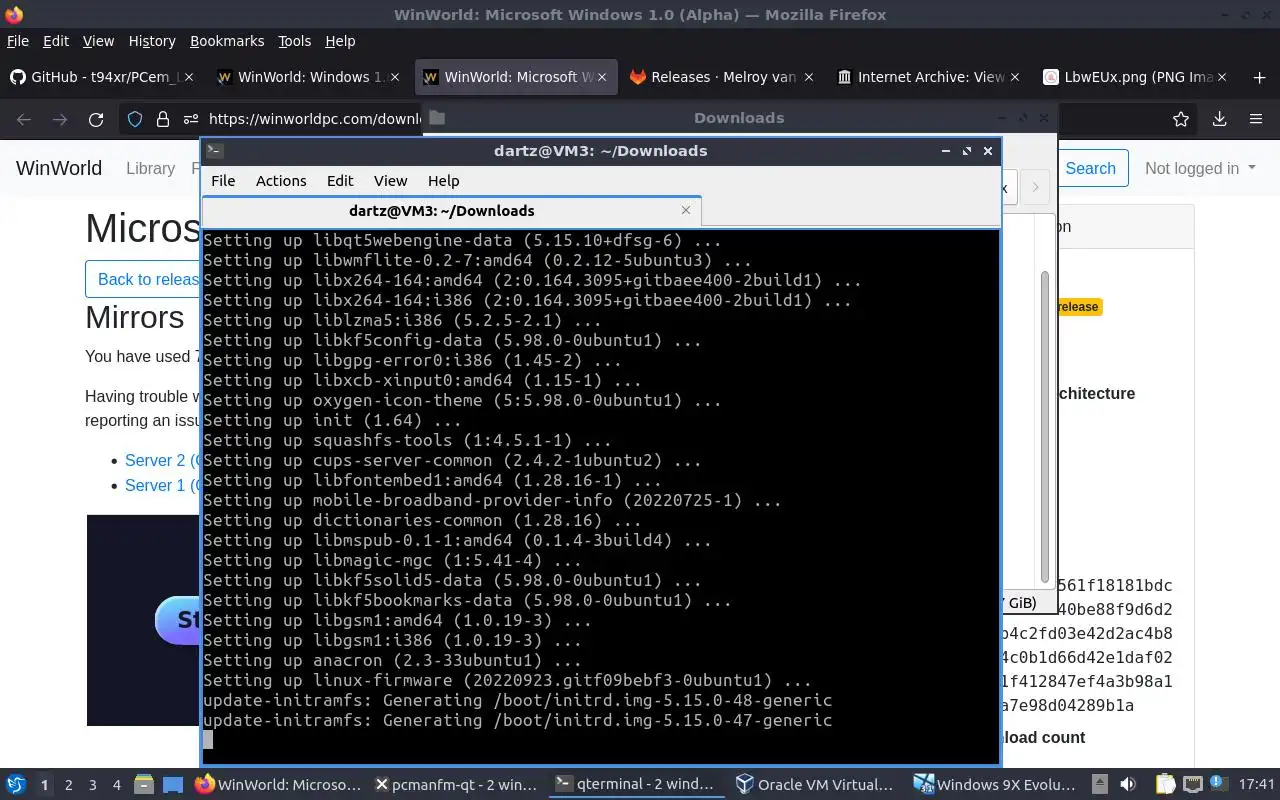Open the terminal Help menu
The height and width of the screenshot is (800, 1280).
[443, 180]
